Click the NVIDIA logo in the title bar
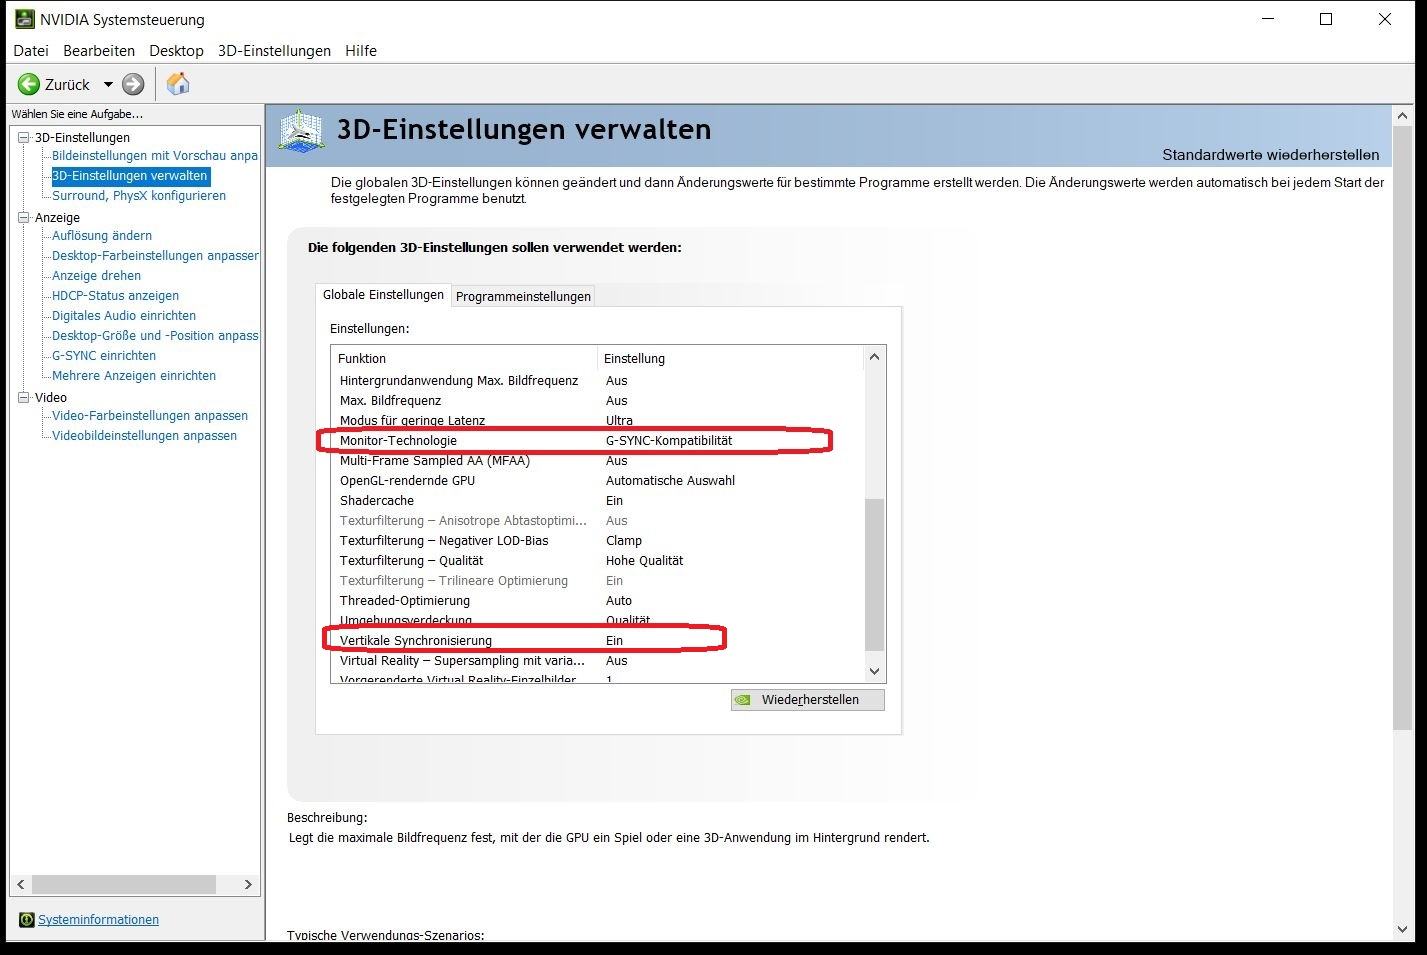Viewport: 1427px width, 955px height. 24,19
